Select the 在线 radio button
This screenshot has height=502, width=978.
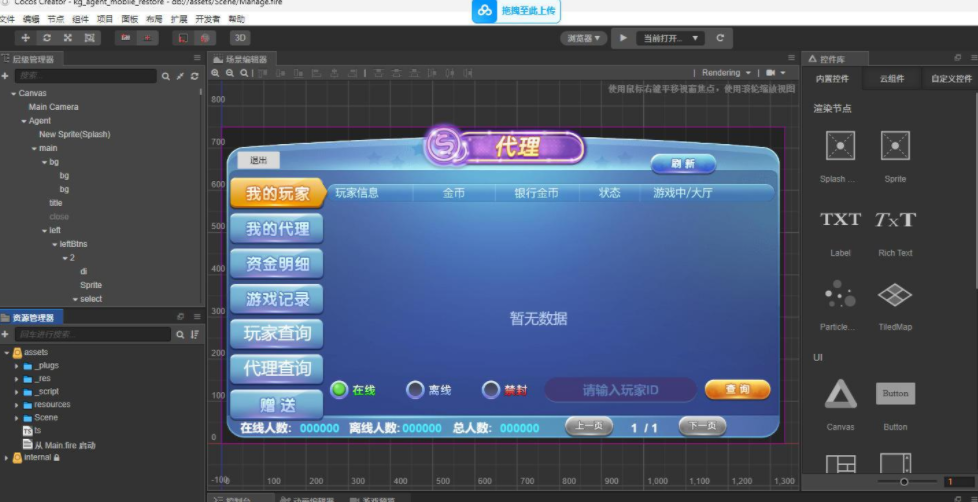[339, 390]
